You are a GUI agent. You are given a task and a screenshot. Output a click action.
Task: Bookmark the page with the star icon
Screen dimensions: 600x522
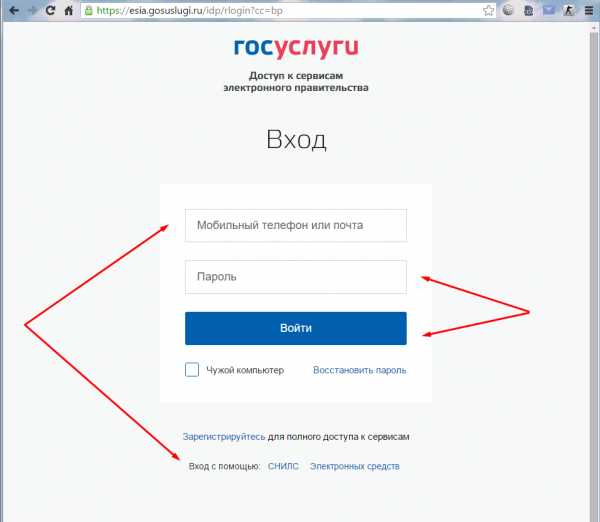point(488,10)
